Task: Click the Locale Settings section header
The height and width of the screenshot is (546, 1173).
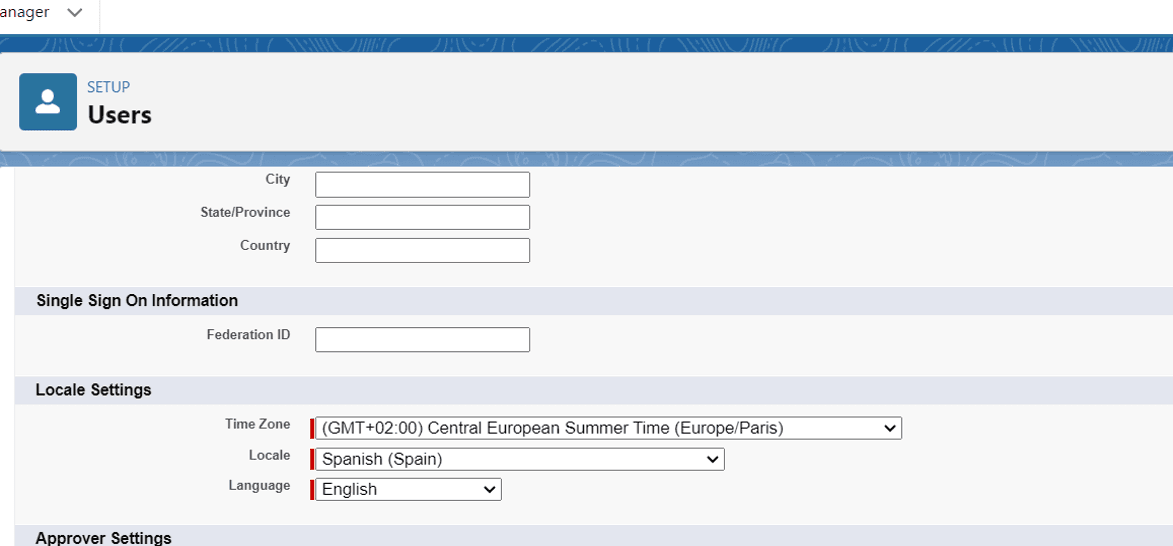Action: pos(93,390)
